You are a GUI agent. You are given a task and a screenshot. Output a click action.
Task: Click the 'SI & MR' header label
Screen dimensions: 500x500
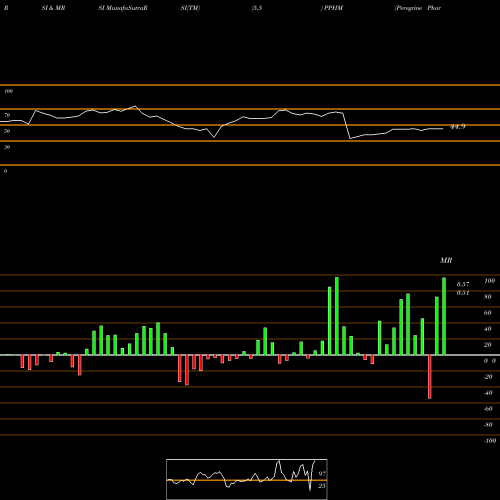click(53, 8)
